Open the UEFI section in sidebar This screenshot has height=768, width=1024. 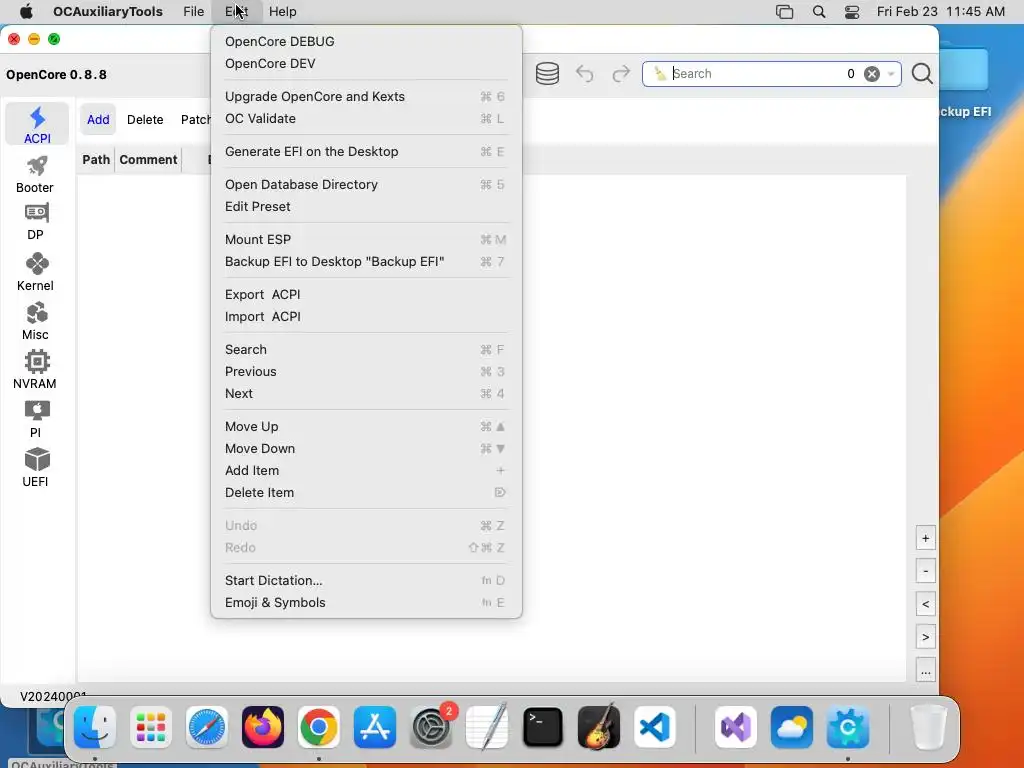click(x=35, y=468)
